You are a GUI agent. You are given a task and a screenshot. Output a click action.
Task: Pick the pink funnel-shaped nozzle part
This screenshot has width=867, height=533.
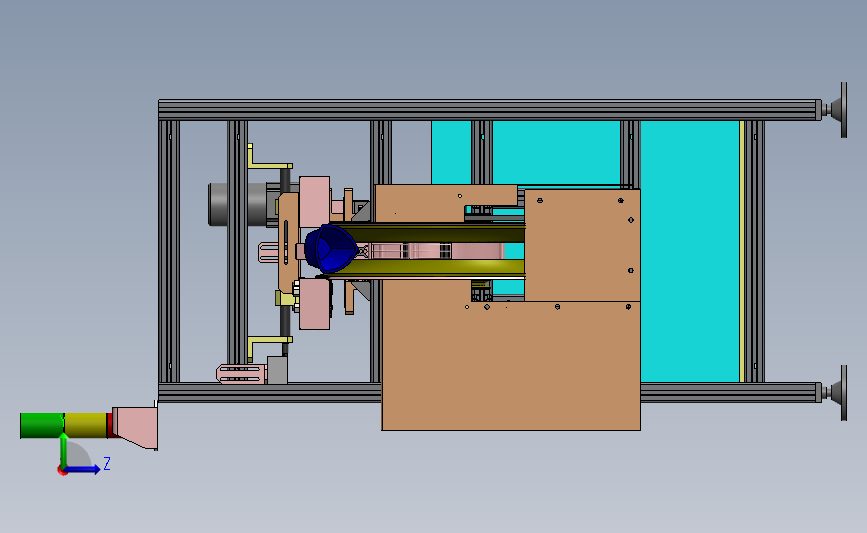(135, 427)
